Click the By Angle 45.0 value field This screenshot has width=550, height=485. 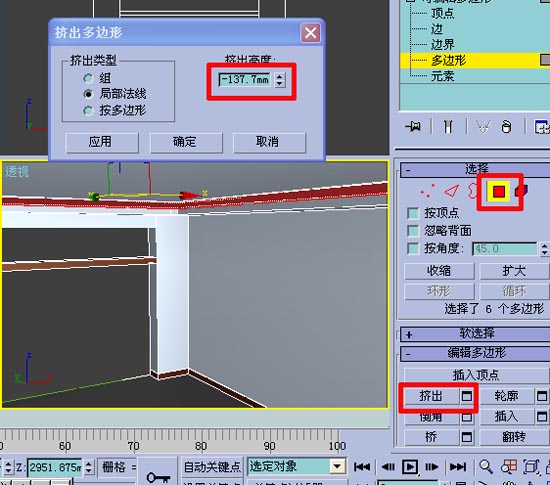(504, 249)
